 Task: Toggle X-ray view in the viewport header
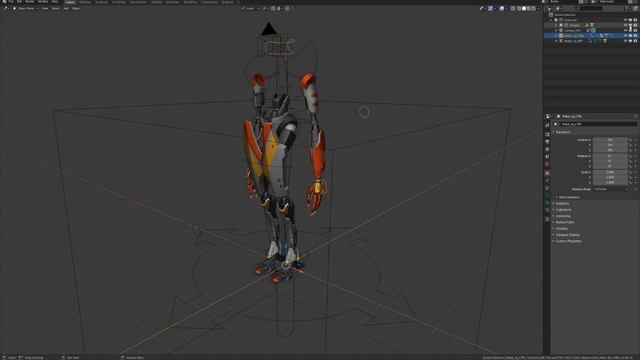tap(513, 8)
